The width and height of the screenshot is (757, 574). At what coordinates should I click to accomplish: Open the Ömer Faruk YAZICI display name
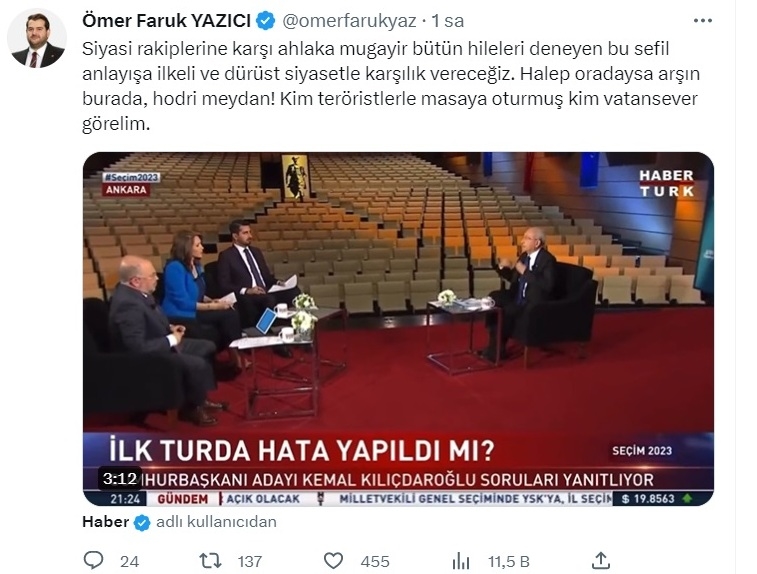click(166, 21)
